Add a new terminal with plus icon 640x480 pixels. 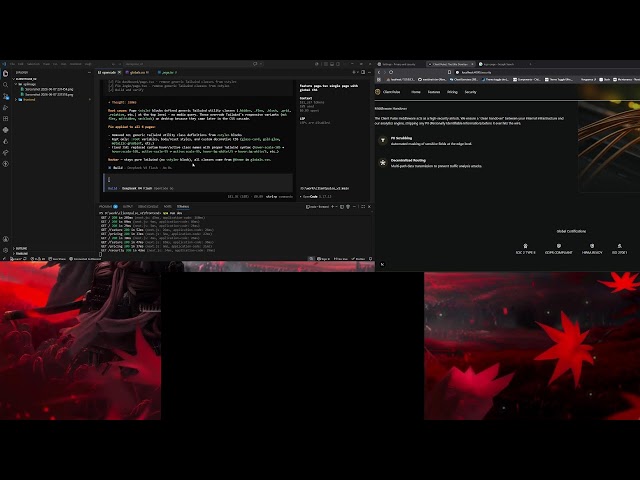click(332, 207)
